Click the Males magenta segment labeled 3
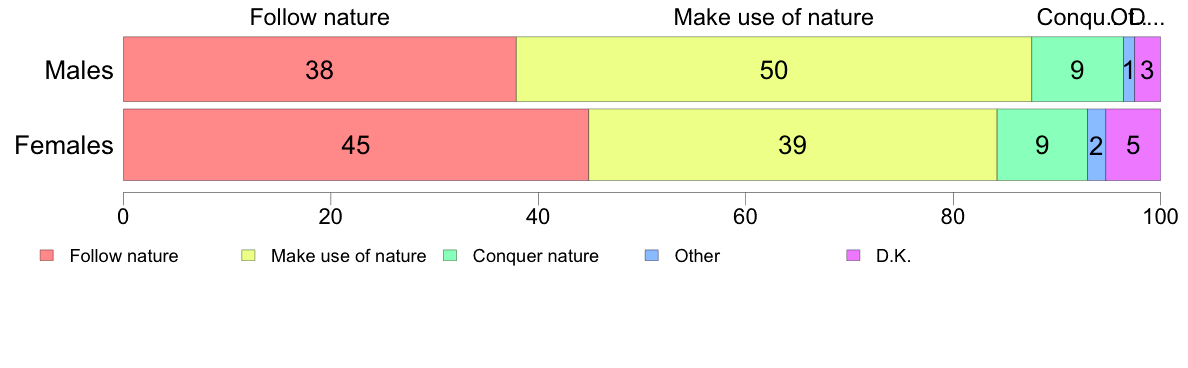Viewport: 1188px width, 368px height. [x=1147, y=69]
